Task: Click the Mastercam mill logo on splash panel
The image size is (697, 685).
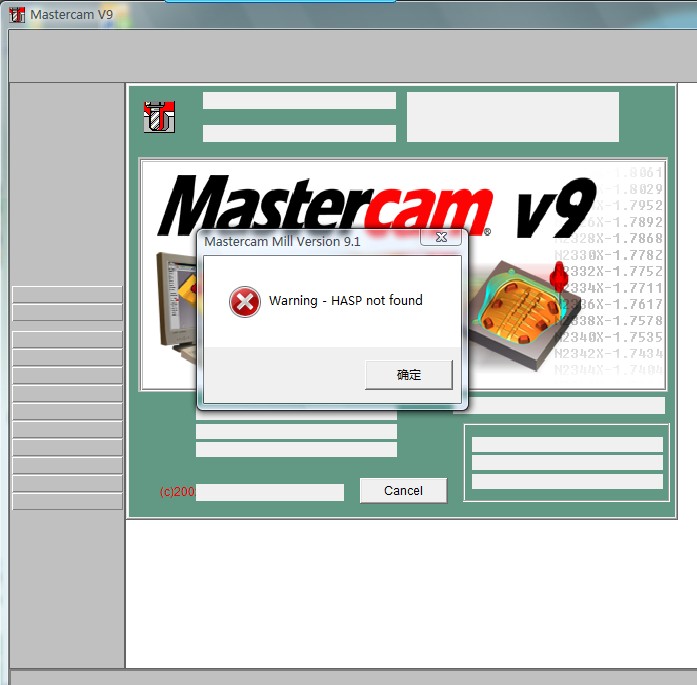Action: [x=159, y=117]
